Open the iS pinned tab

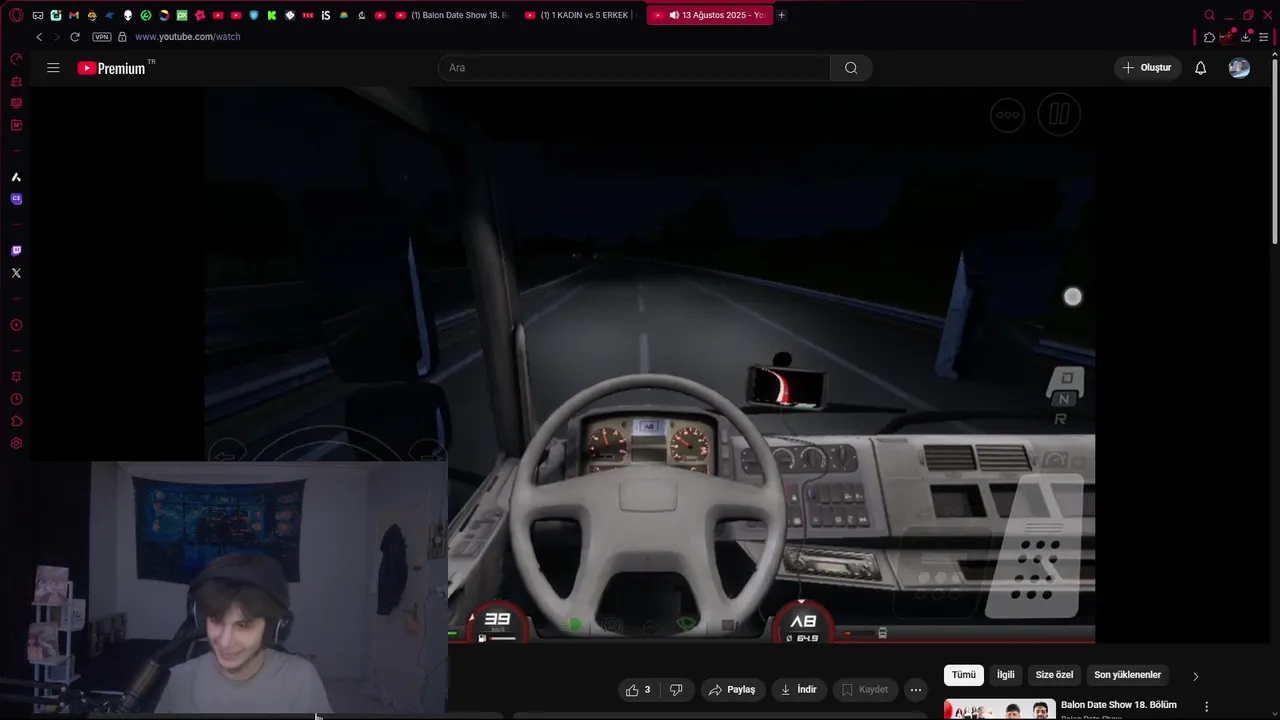point(325,15)
